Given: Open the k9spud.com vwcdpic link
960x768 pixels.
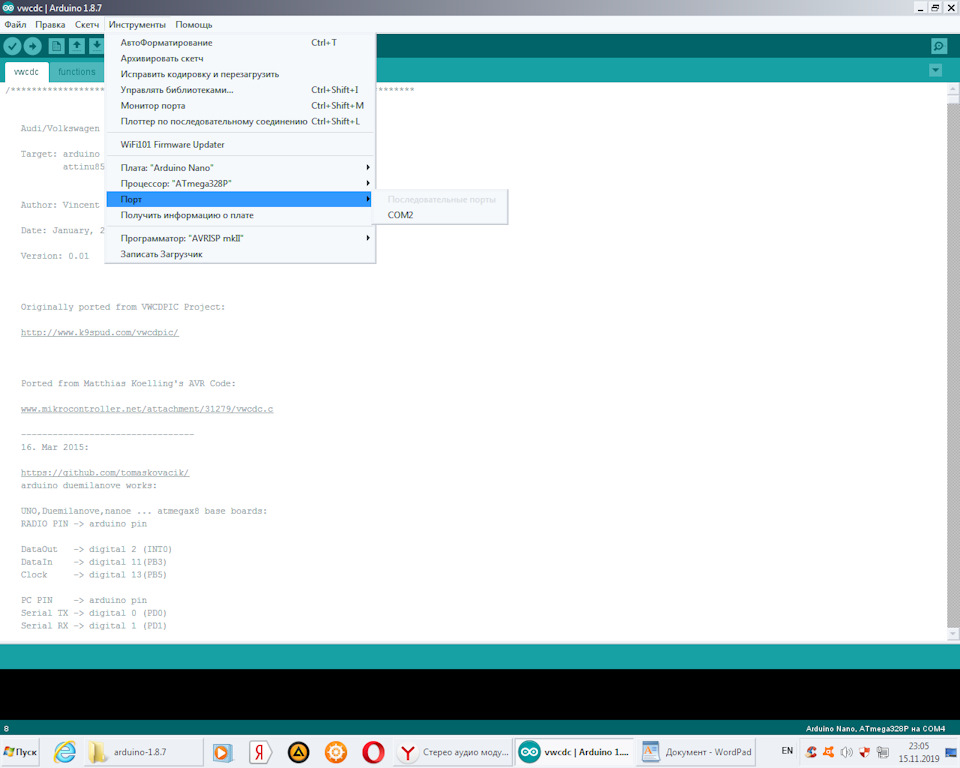Looking at the screenshot, I should pyautogui.click(x=100, y=333).
